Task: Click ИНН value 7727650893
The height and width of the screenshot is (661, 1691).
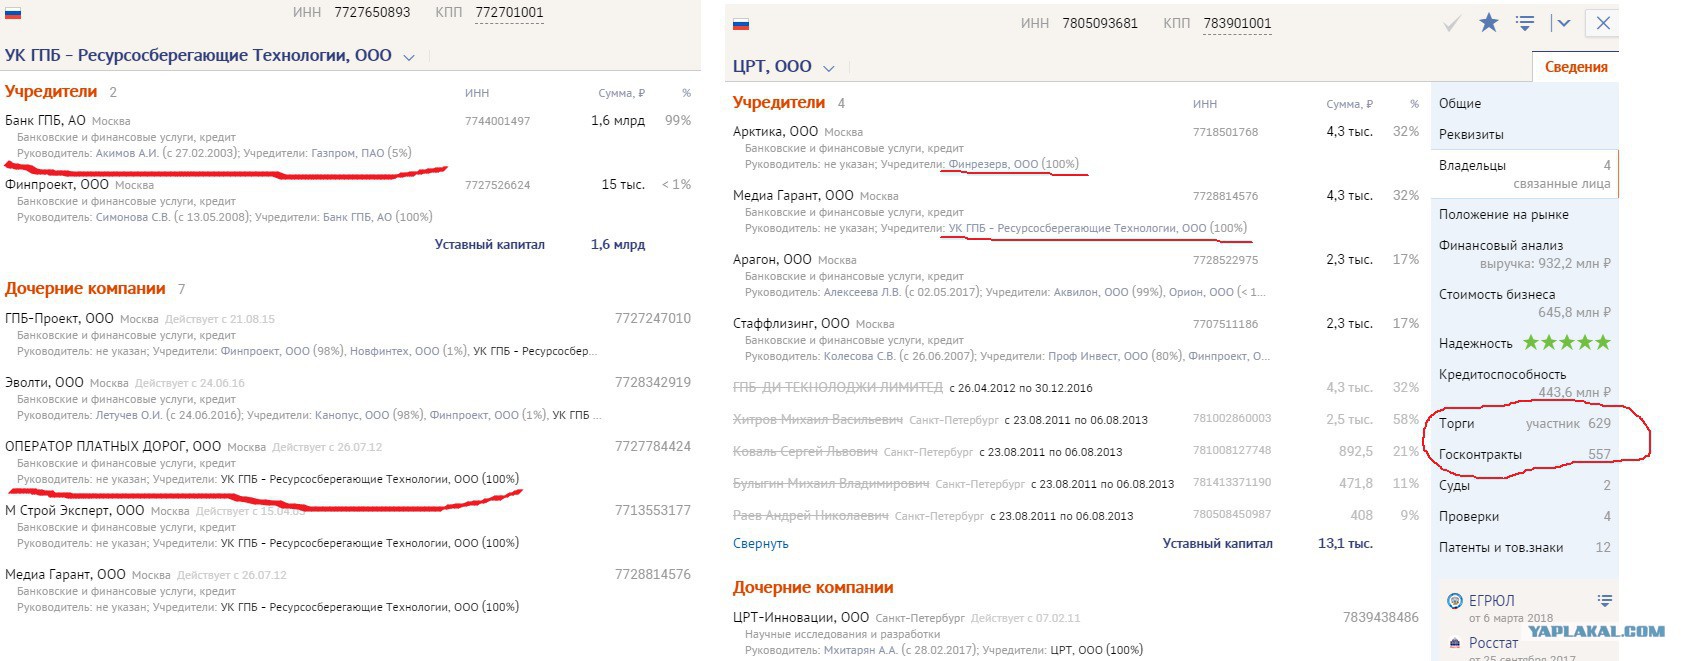Action: click(372, 13)
